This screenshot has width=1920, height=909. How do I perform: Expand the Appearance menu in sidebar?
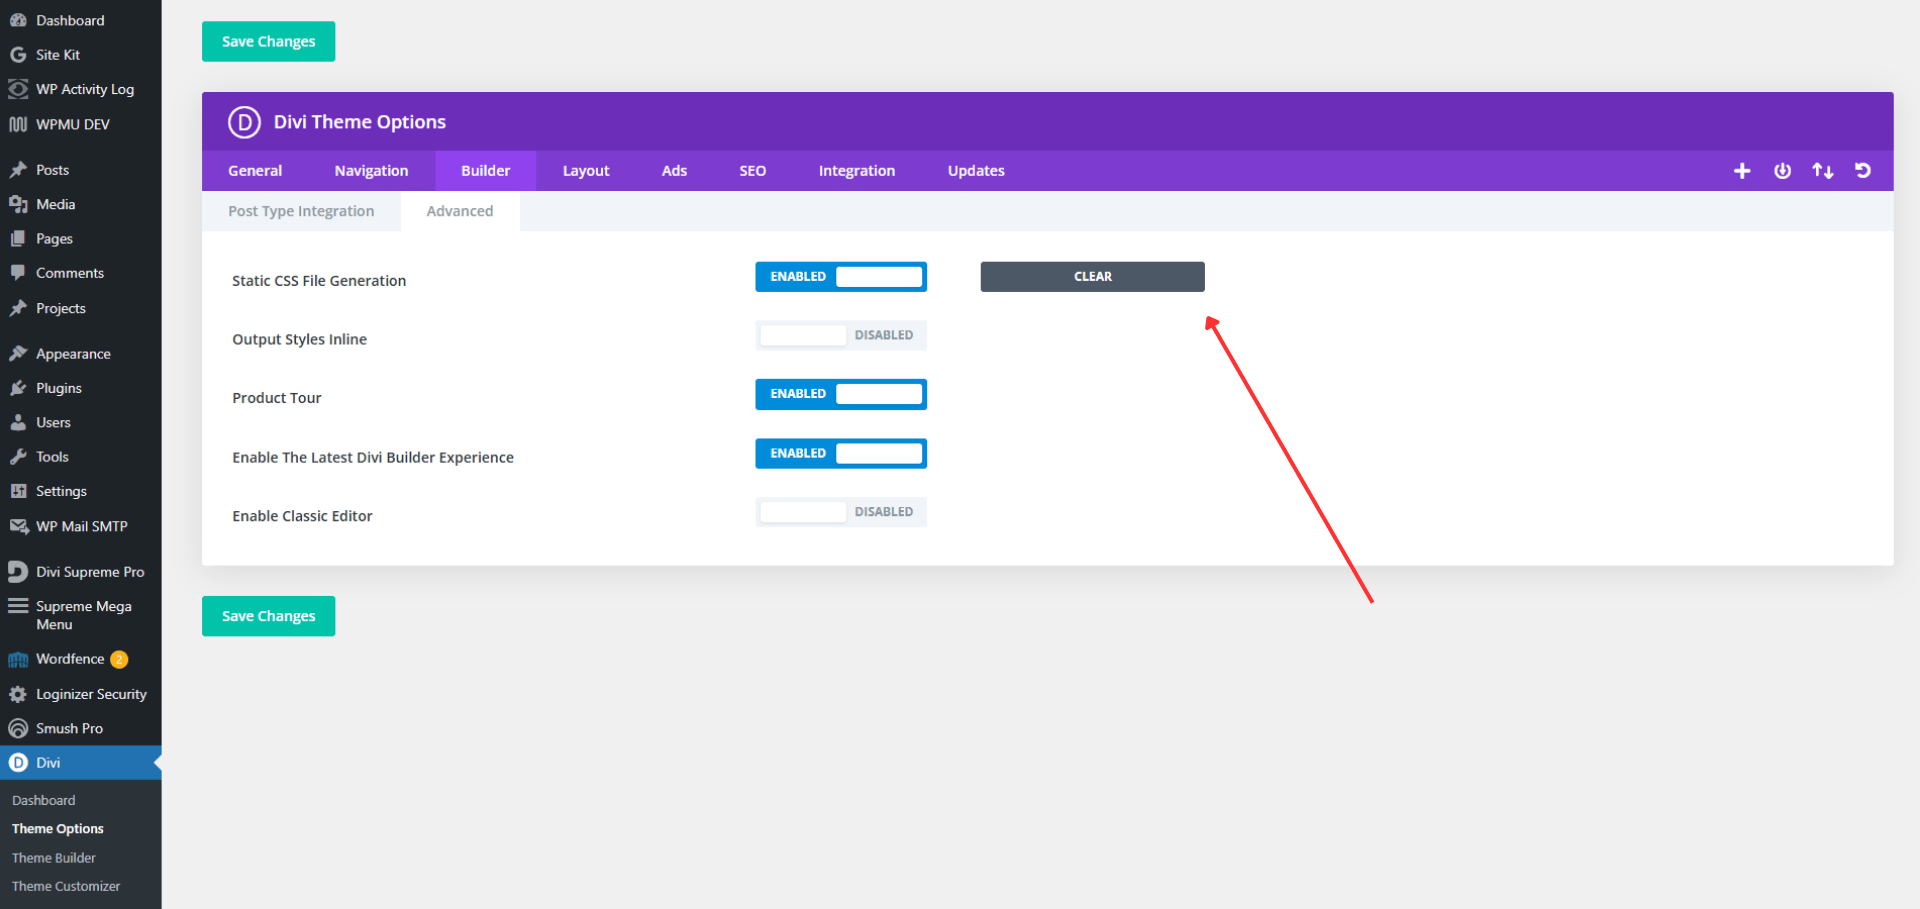[x=73, y=354]
